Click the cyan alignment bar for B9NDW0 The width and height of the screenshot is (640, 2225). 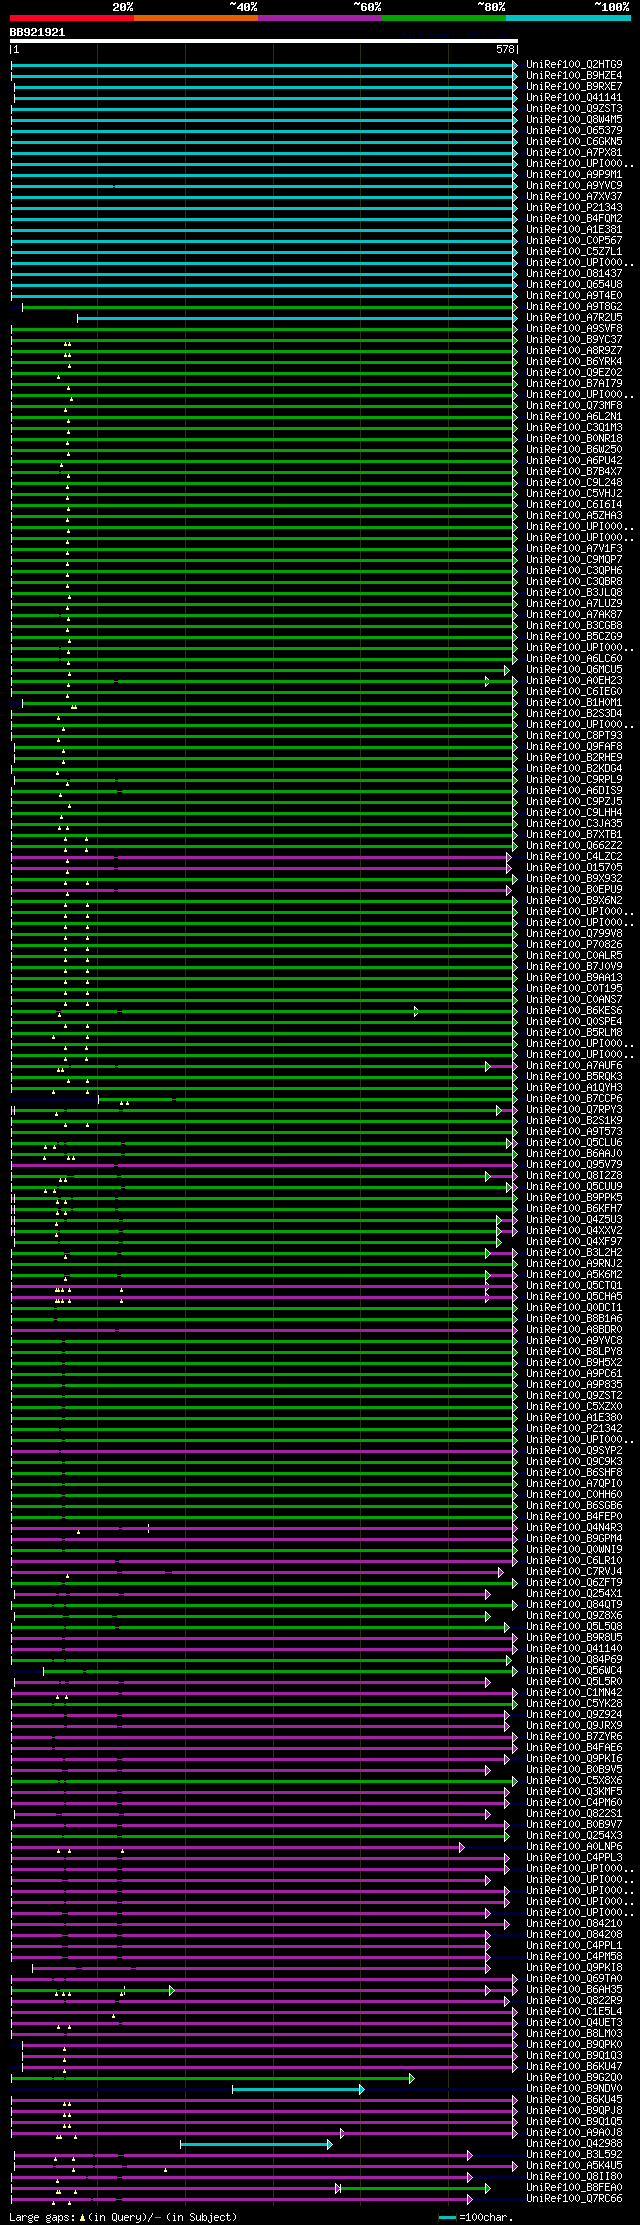click(297, 2089)
